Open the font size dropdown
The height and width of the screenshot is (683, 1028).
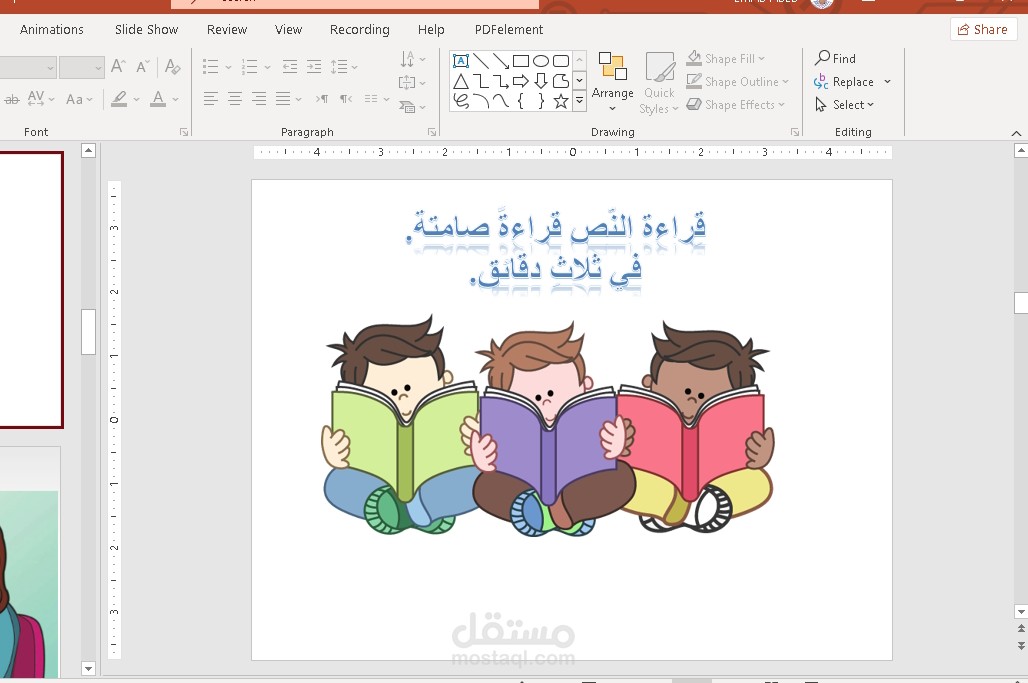98,68
